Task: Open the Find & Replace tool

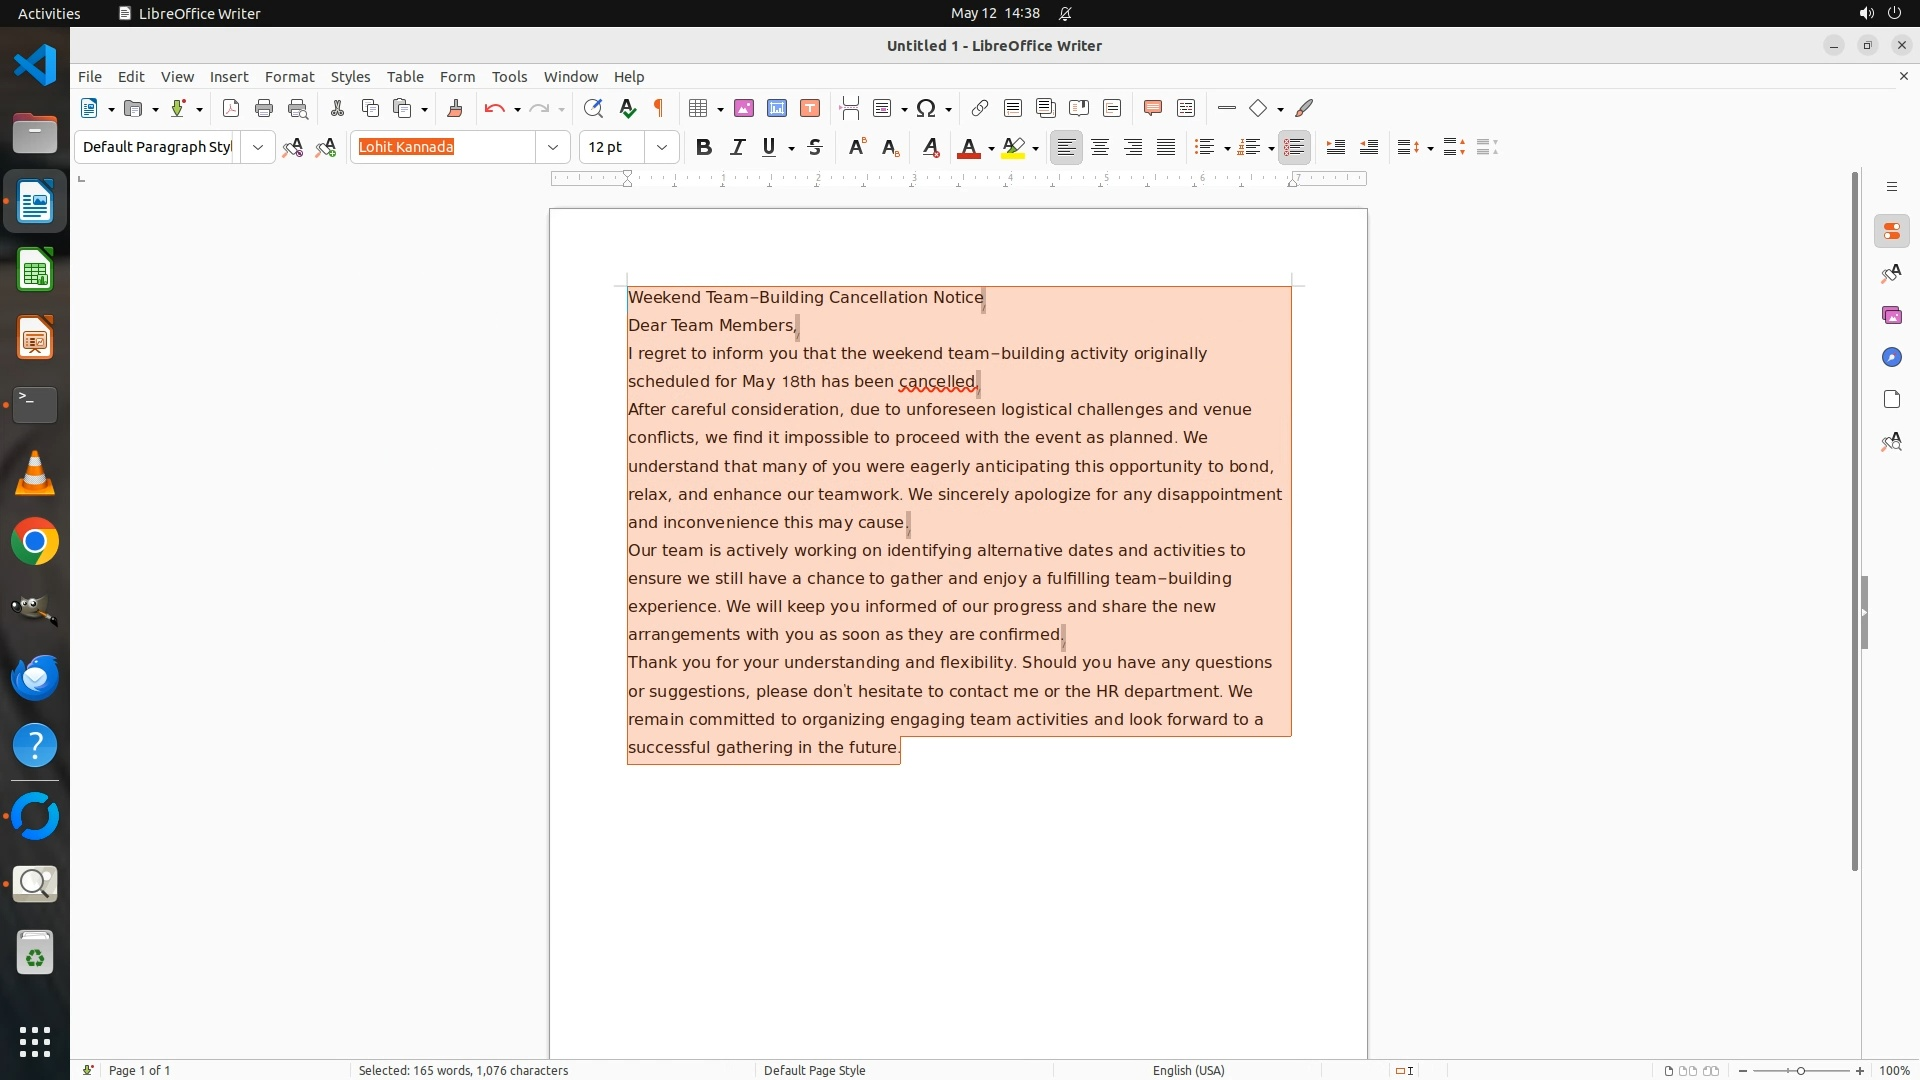Action: 593,108
